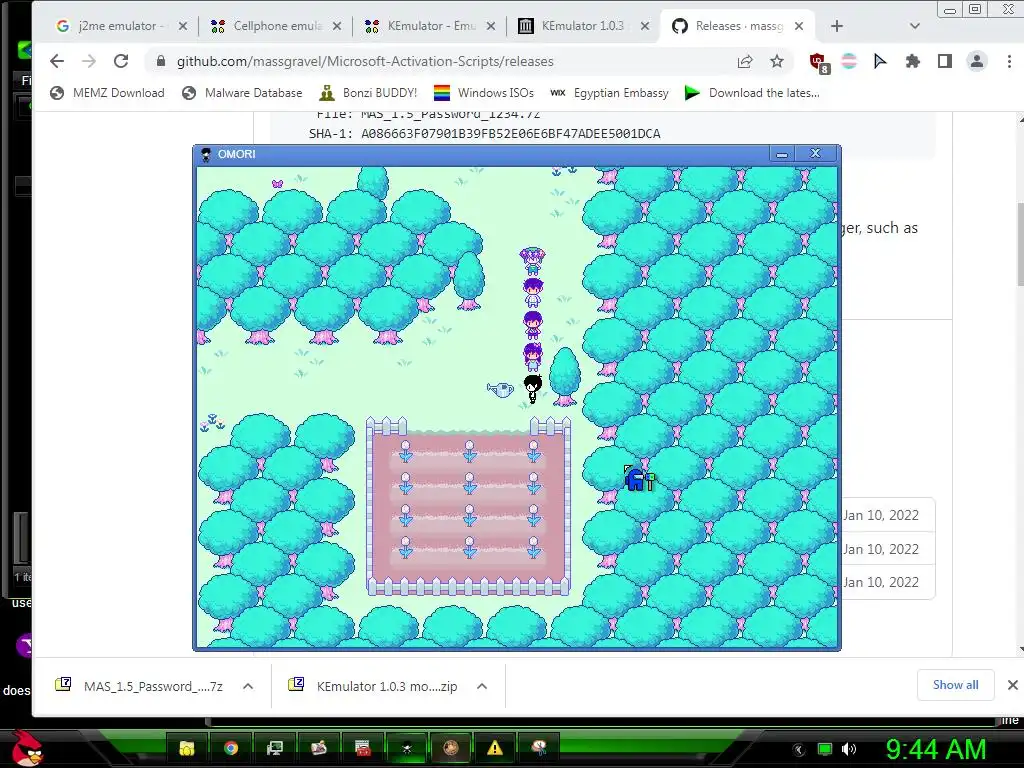
Task: Click the OMORI window title icon
Action: pos(206,155)
